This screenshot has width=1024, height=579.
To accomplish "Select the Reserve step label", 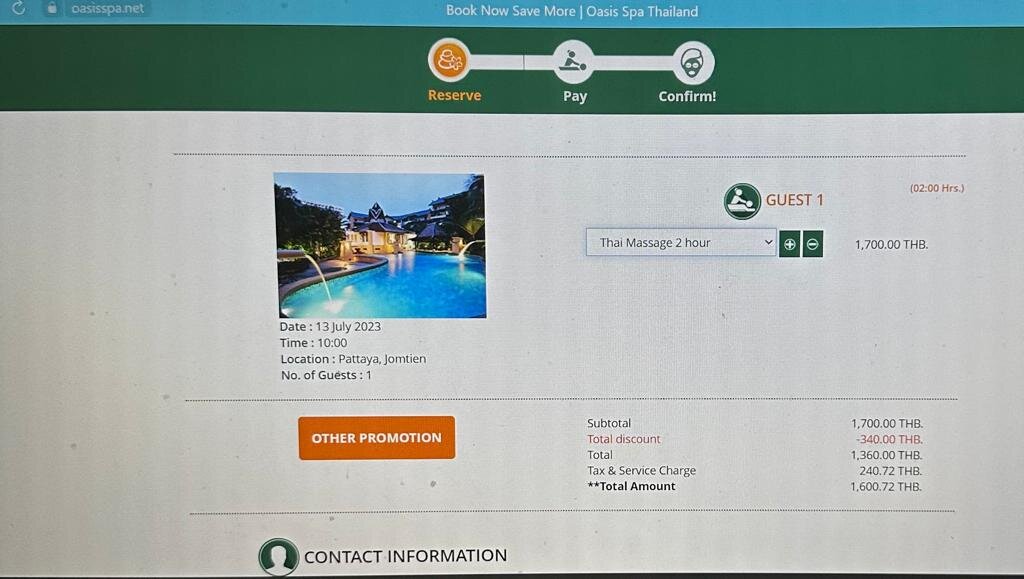I will (455, 95).
